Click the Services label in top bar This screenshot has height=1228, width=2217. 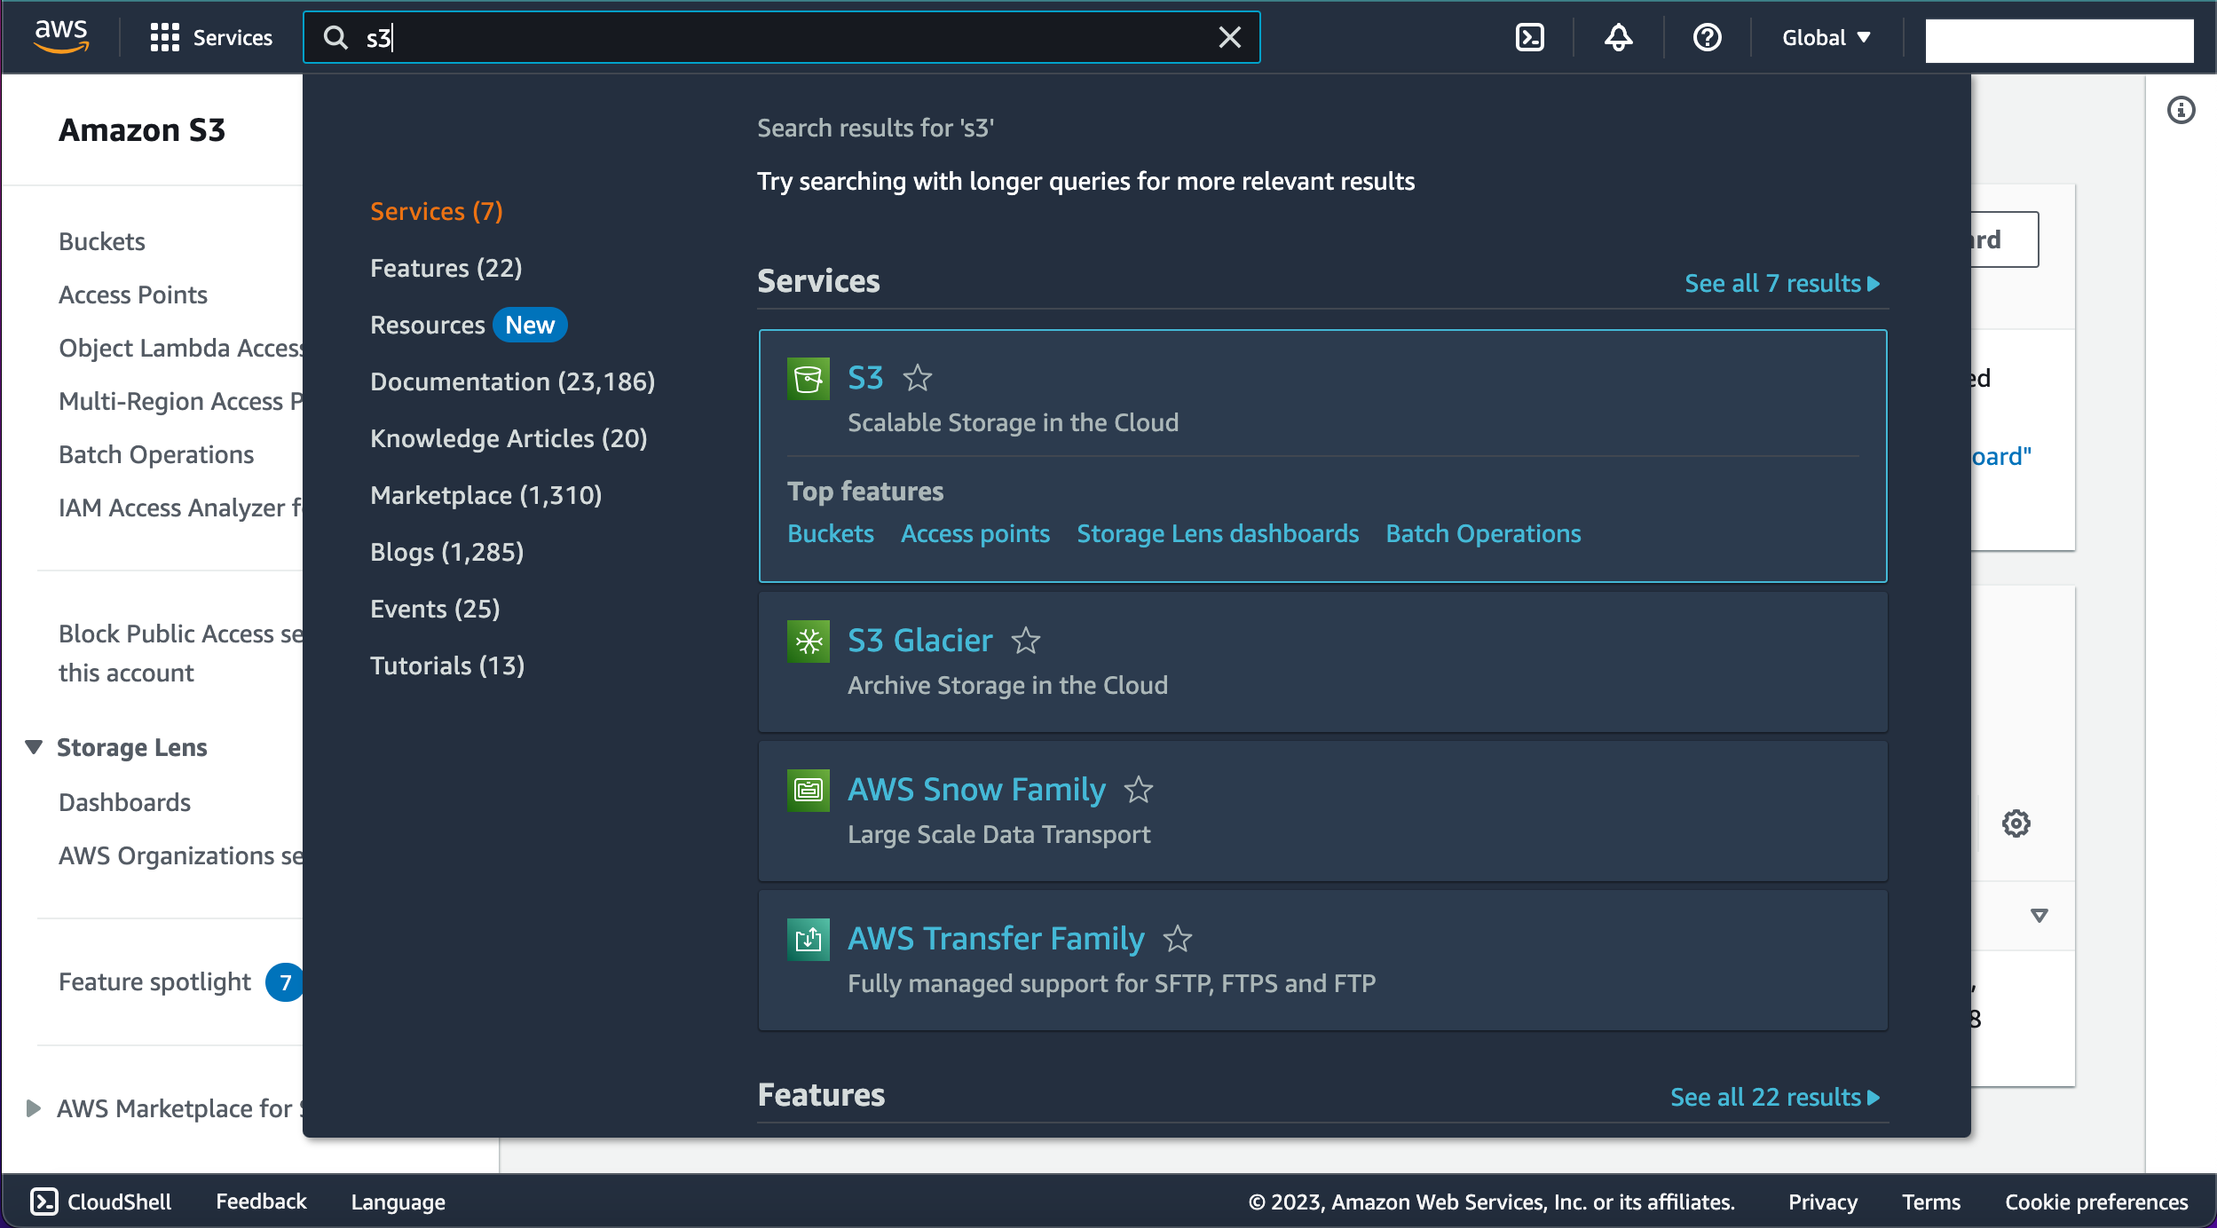232,38
